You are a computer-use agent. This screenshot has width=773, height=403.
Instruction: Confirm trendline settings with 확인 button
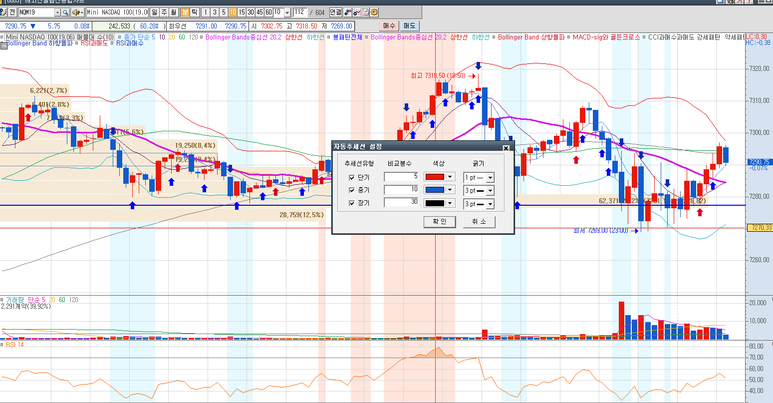(x=439, y=221)
